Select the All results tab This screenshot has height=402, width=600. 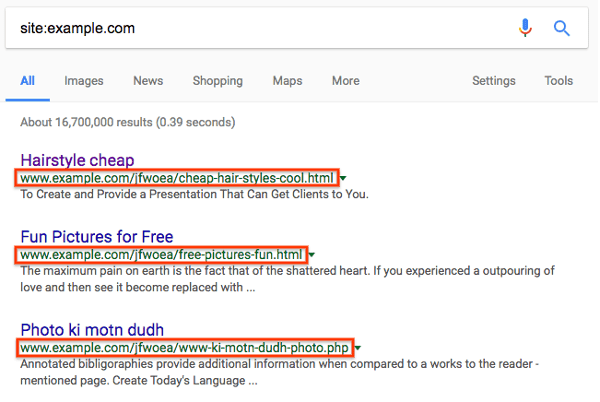click(27, 81)
